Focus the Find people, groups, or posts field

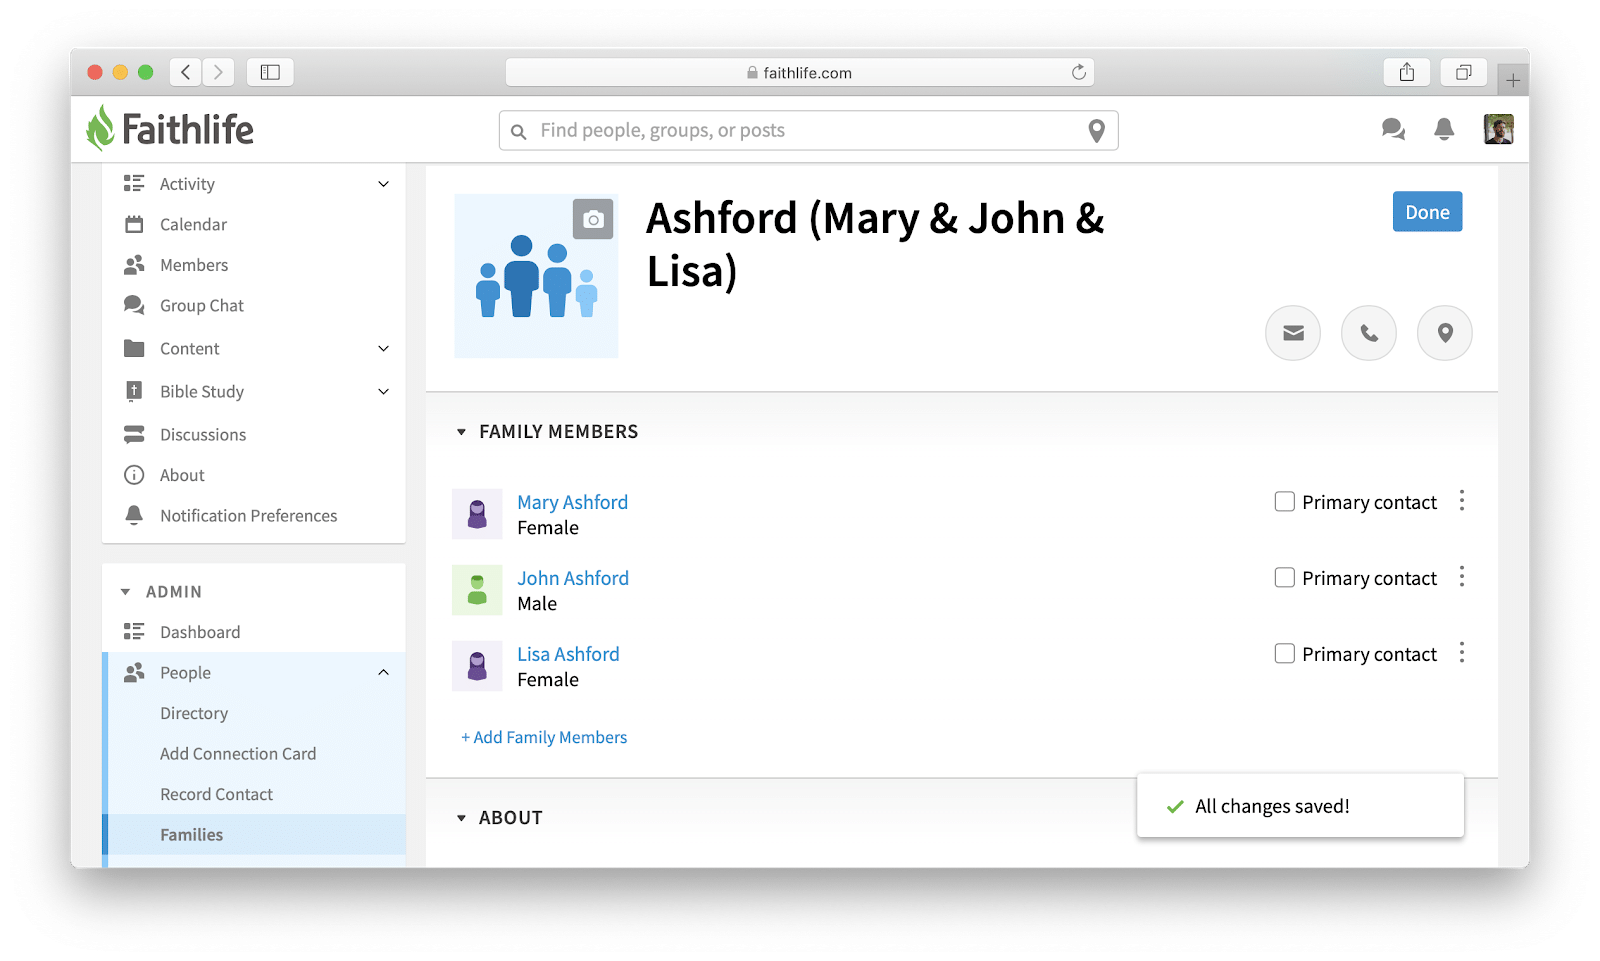pyautogui.click(x=808, y=131)
